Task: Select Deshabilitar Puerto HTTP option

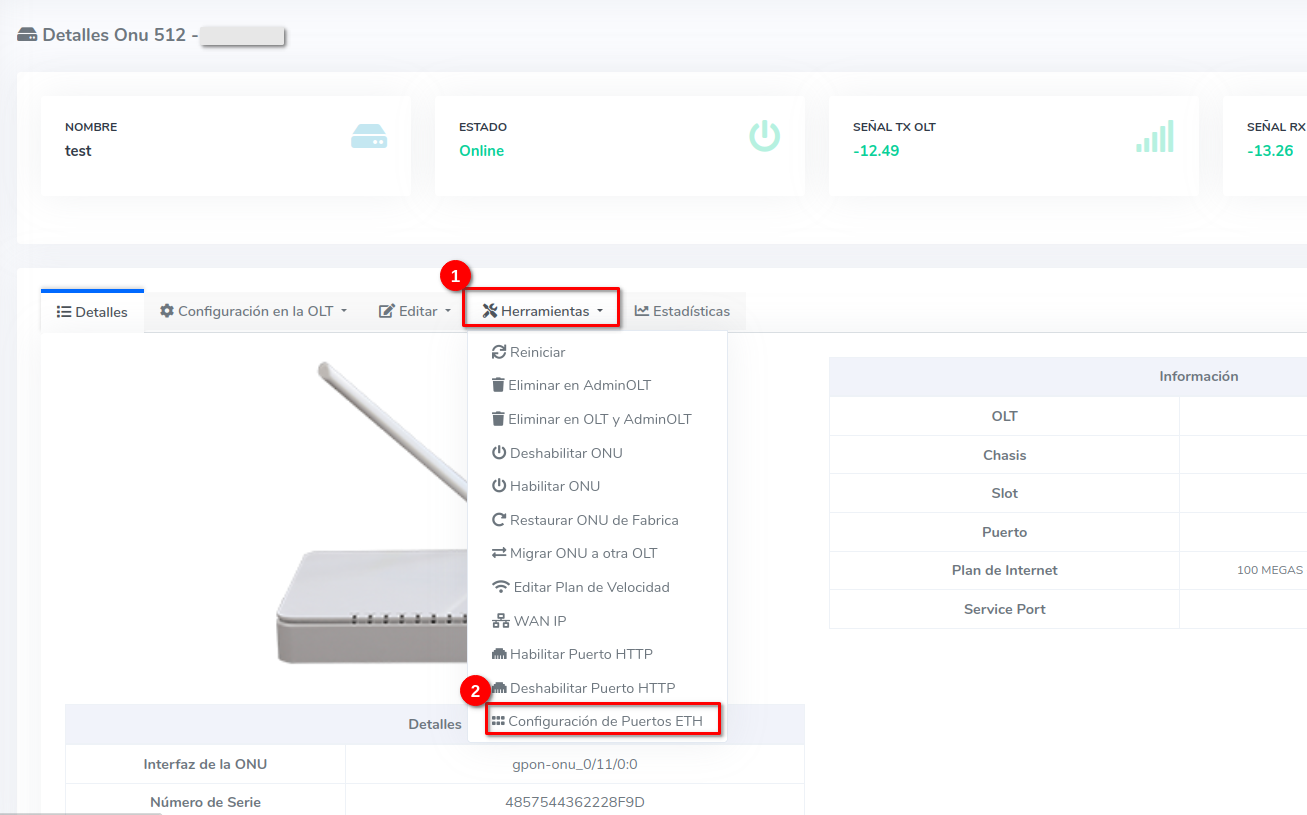Action: (x=592, y=688)
